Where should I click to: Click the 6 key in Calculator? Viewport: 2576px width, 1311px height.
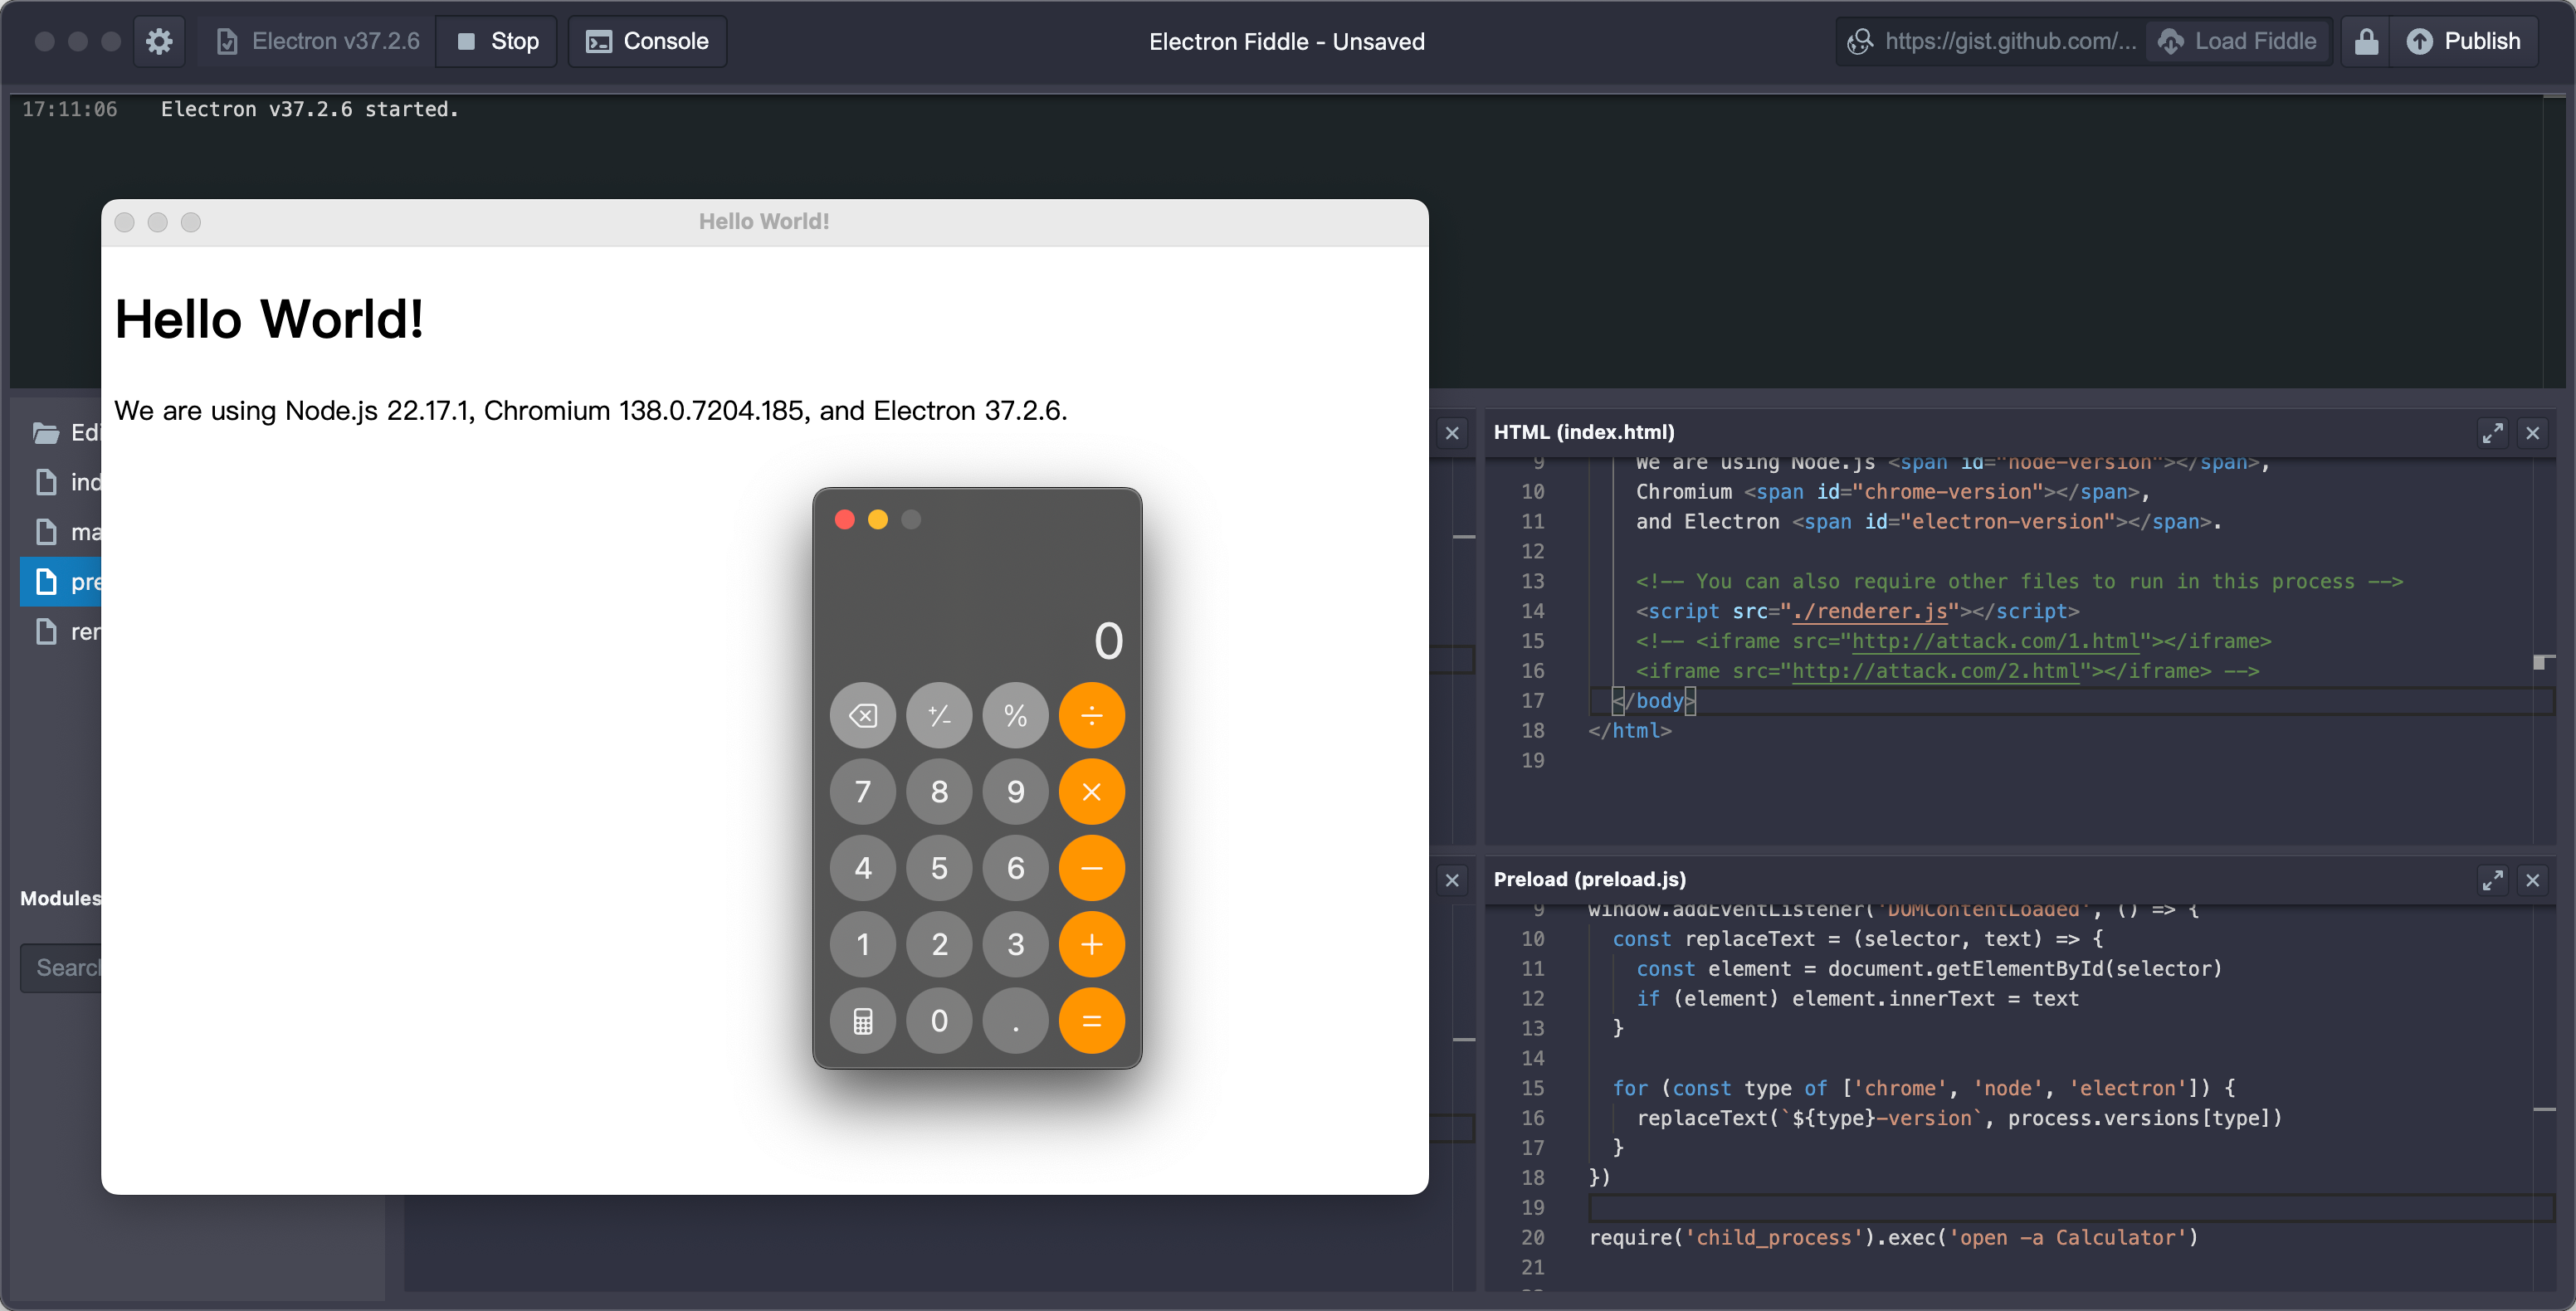[1015, 868]
